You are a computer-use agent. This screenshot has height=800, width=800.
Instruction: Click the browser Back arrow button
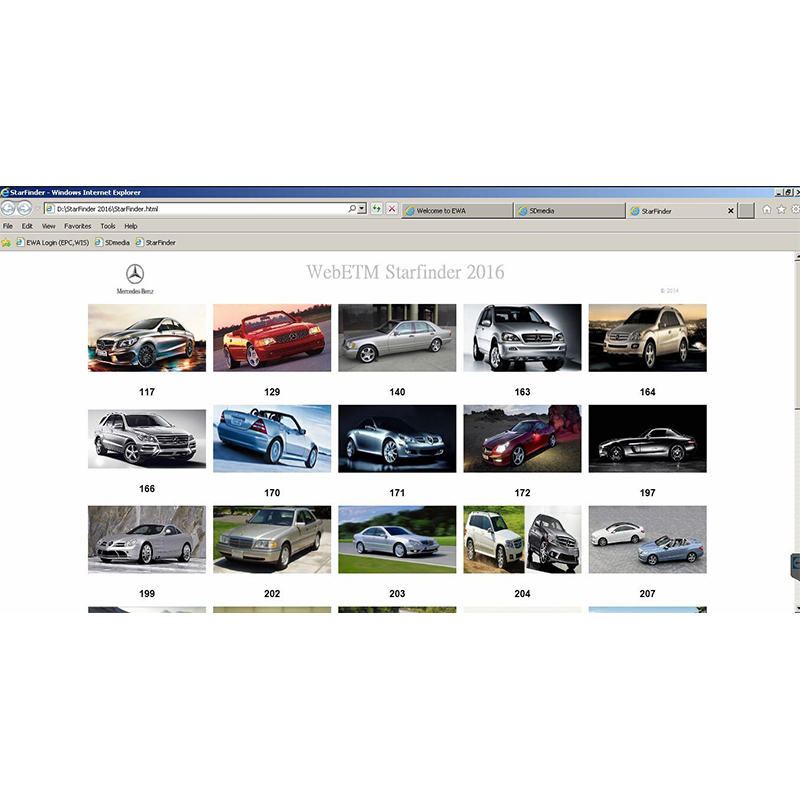pos(8,209)
